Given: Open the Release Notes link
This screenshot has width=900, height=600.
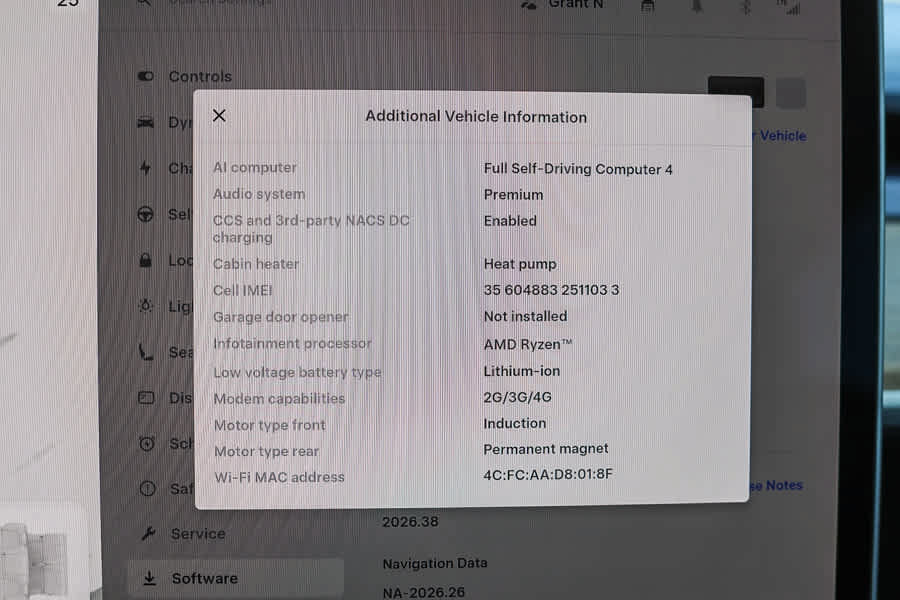Looking at the screenshot, I should [x=777, y=486].
